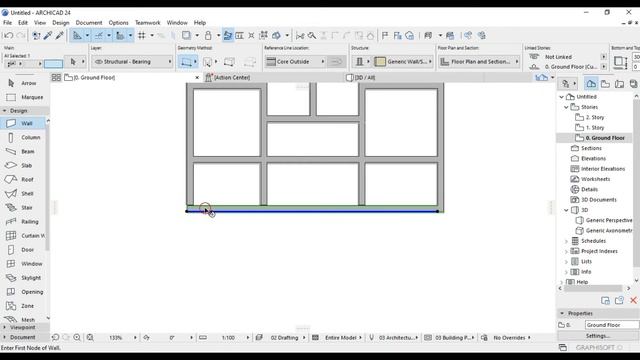Click the lock icon in toolbar
Screen dimensions: 640x360
coord(208,36)
